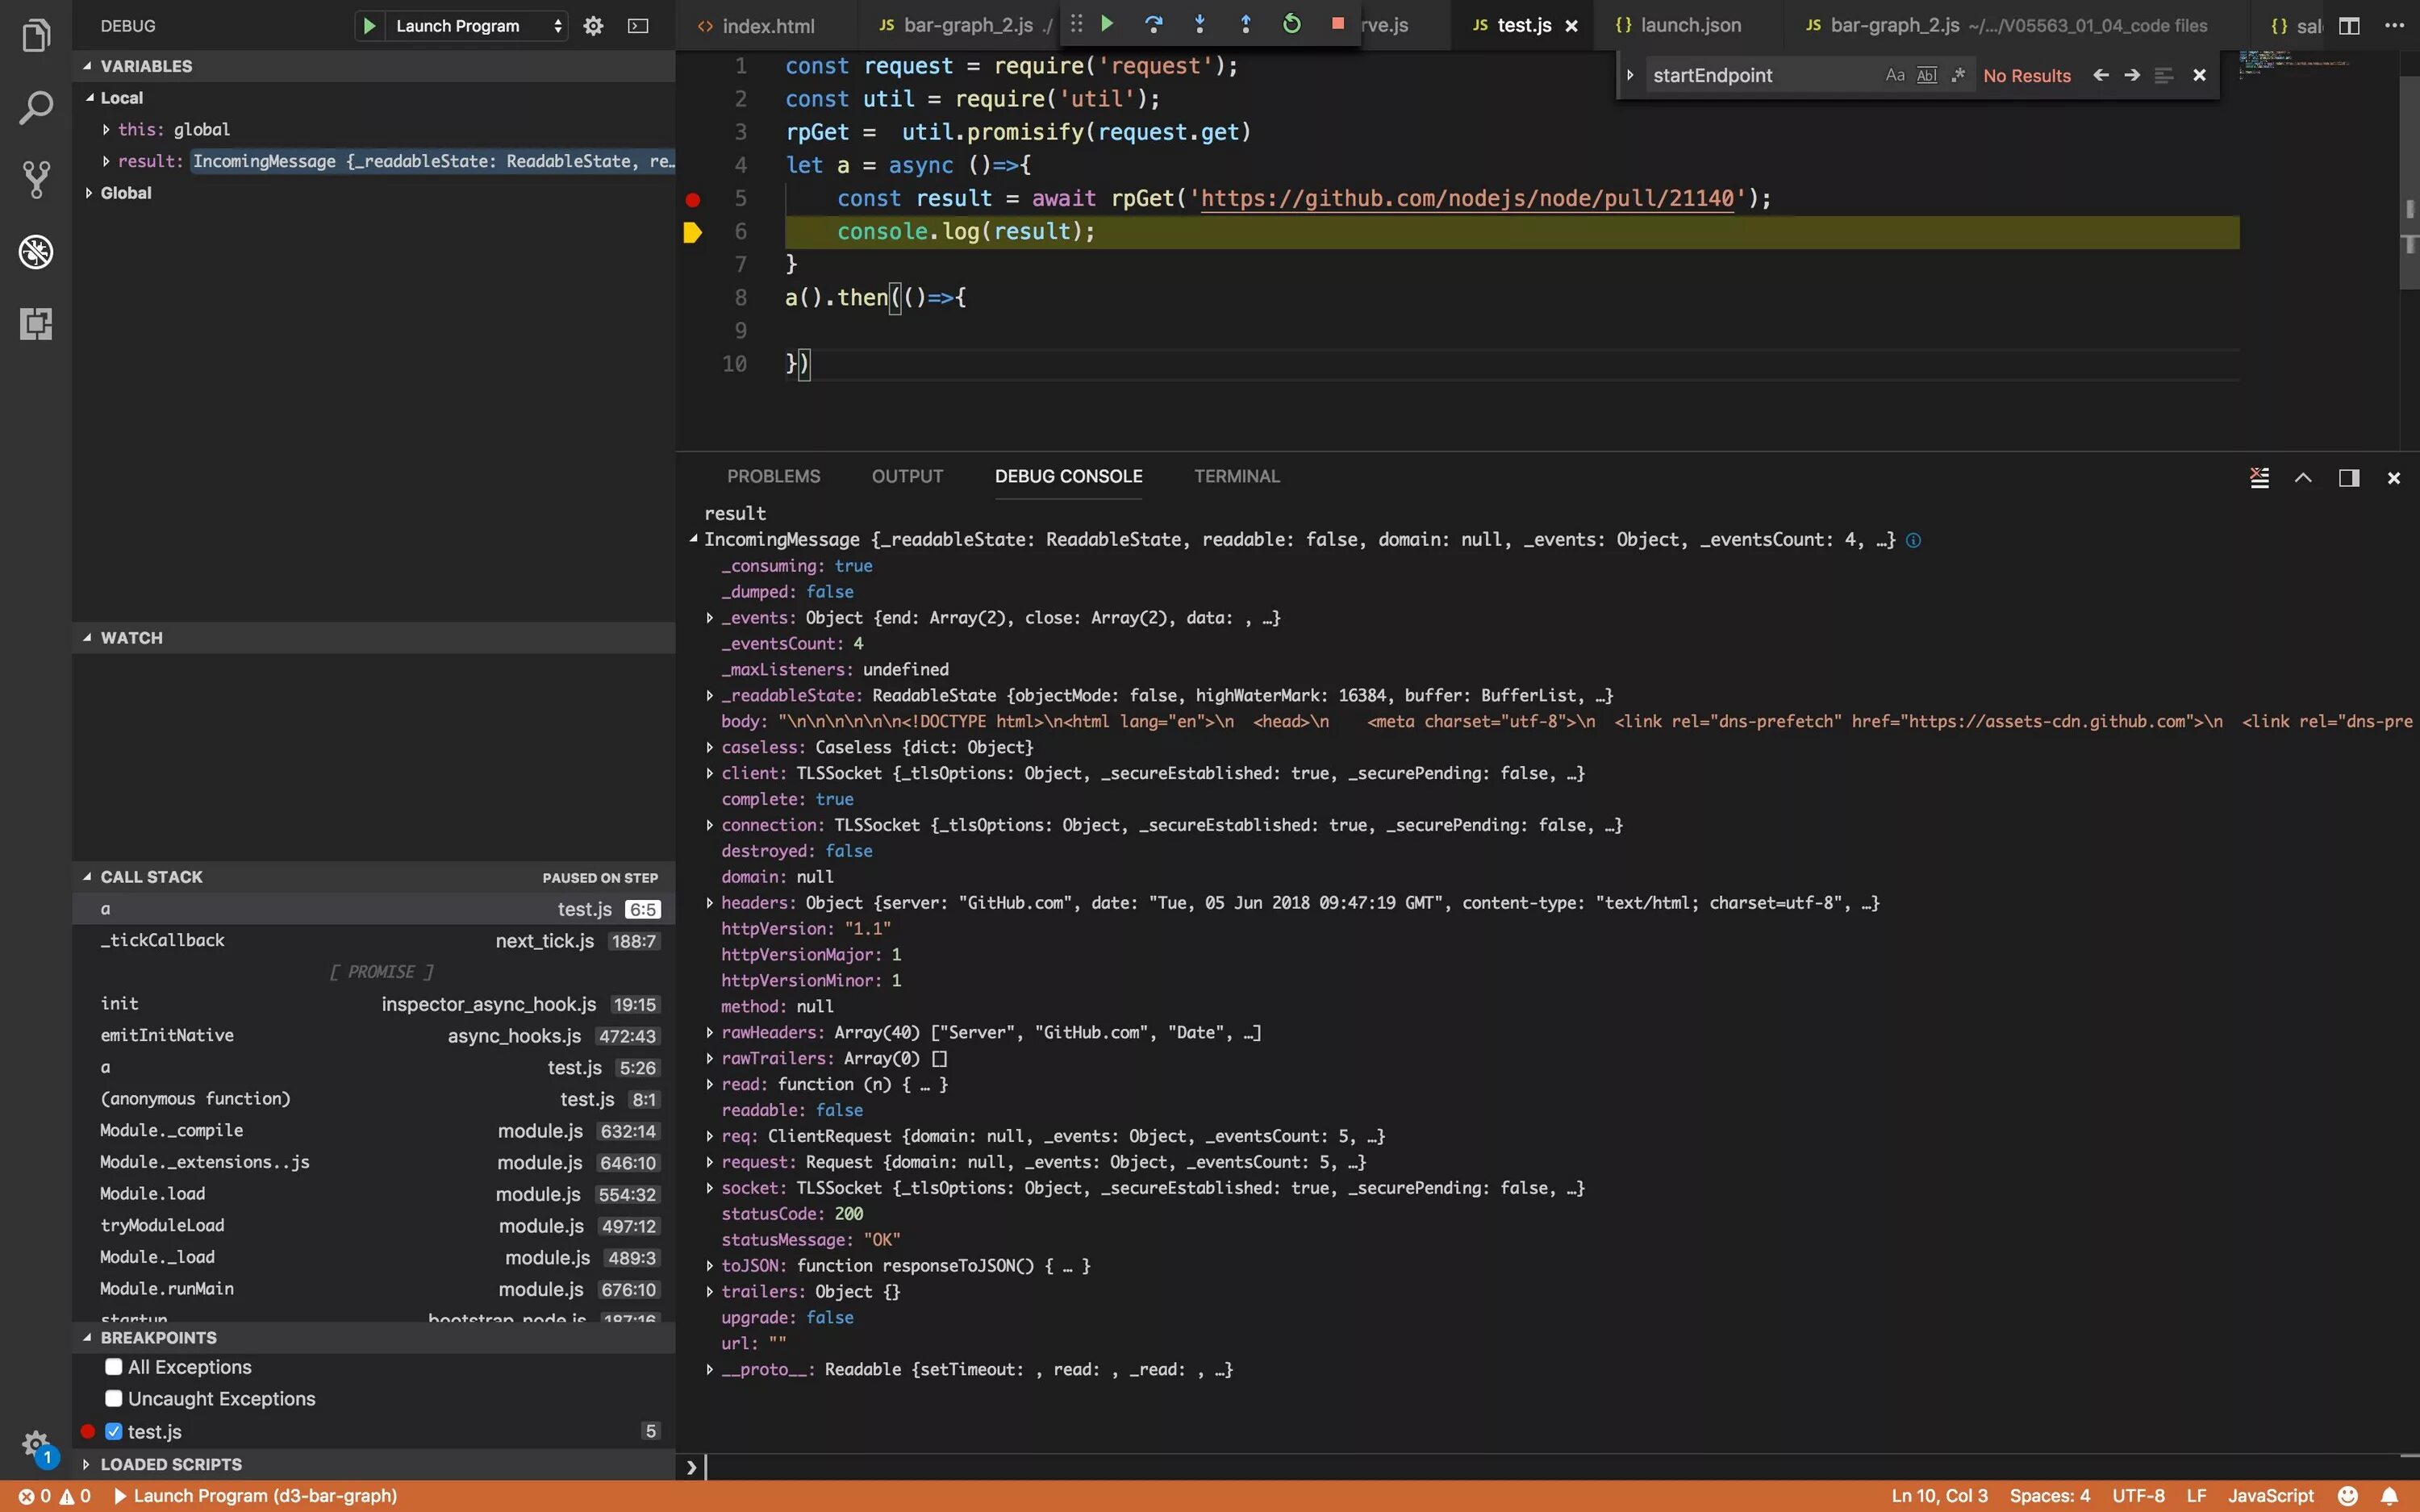The image size is (2420, 1512).
Task: Select _tickCallback call stack frame
Action: click(374, 941)
